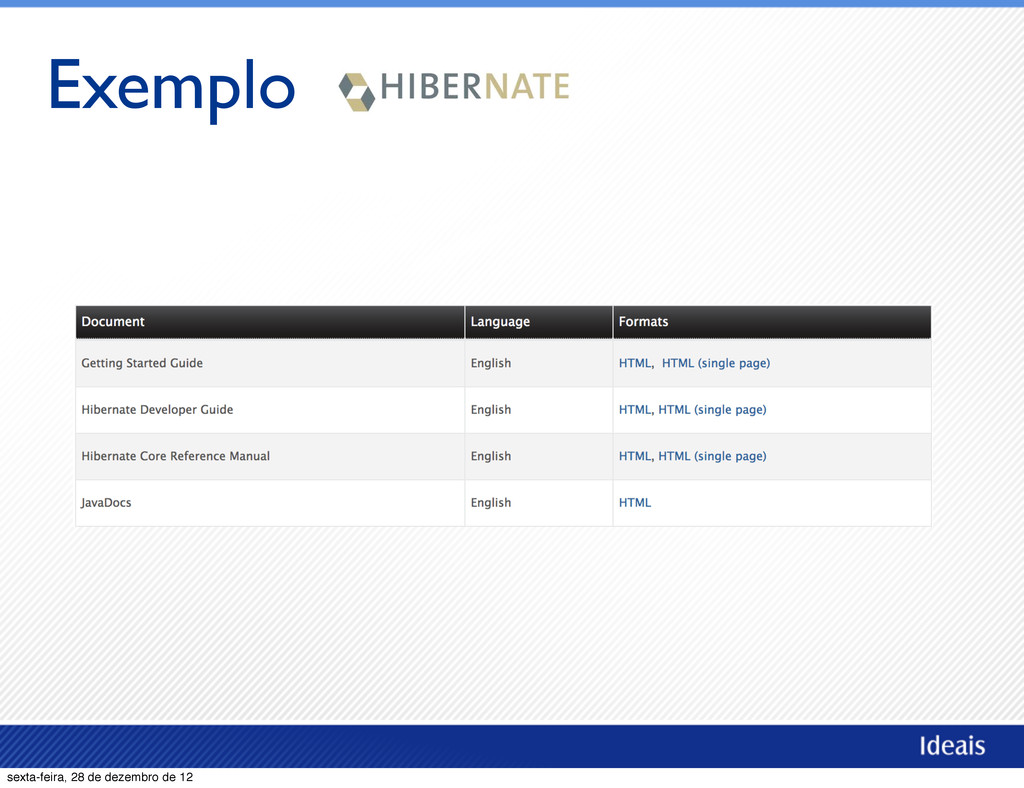This screenshot has height=788, width=1024.
Task: Click the Ideais footer logo text
Action: coord(952,746)
